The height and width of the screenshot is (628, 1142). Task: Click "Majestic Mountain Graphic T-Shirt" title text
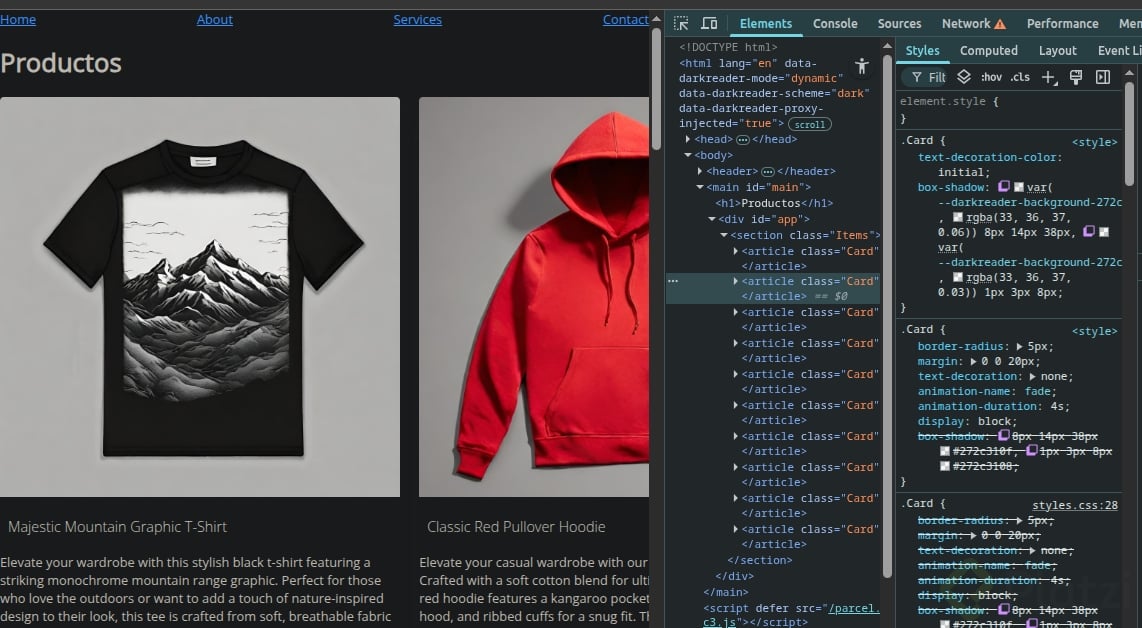[x=117, y=527]
